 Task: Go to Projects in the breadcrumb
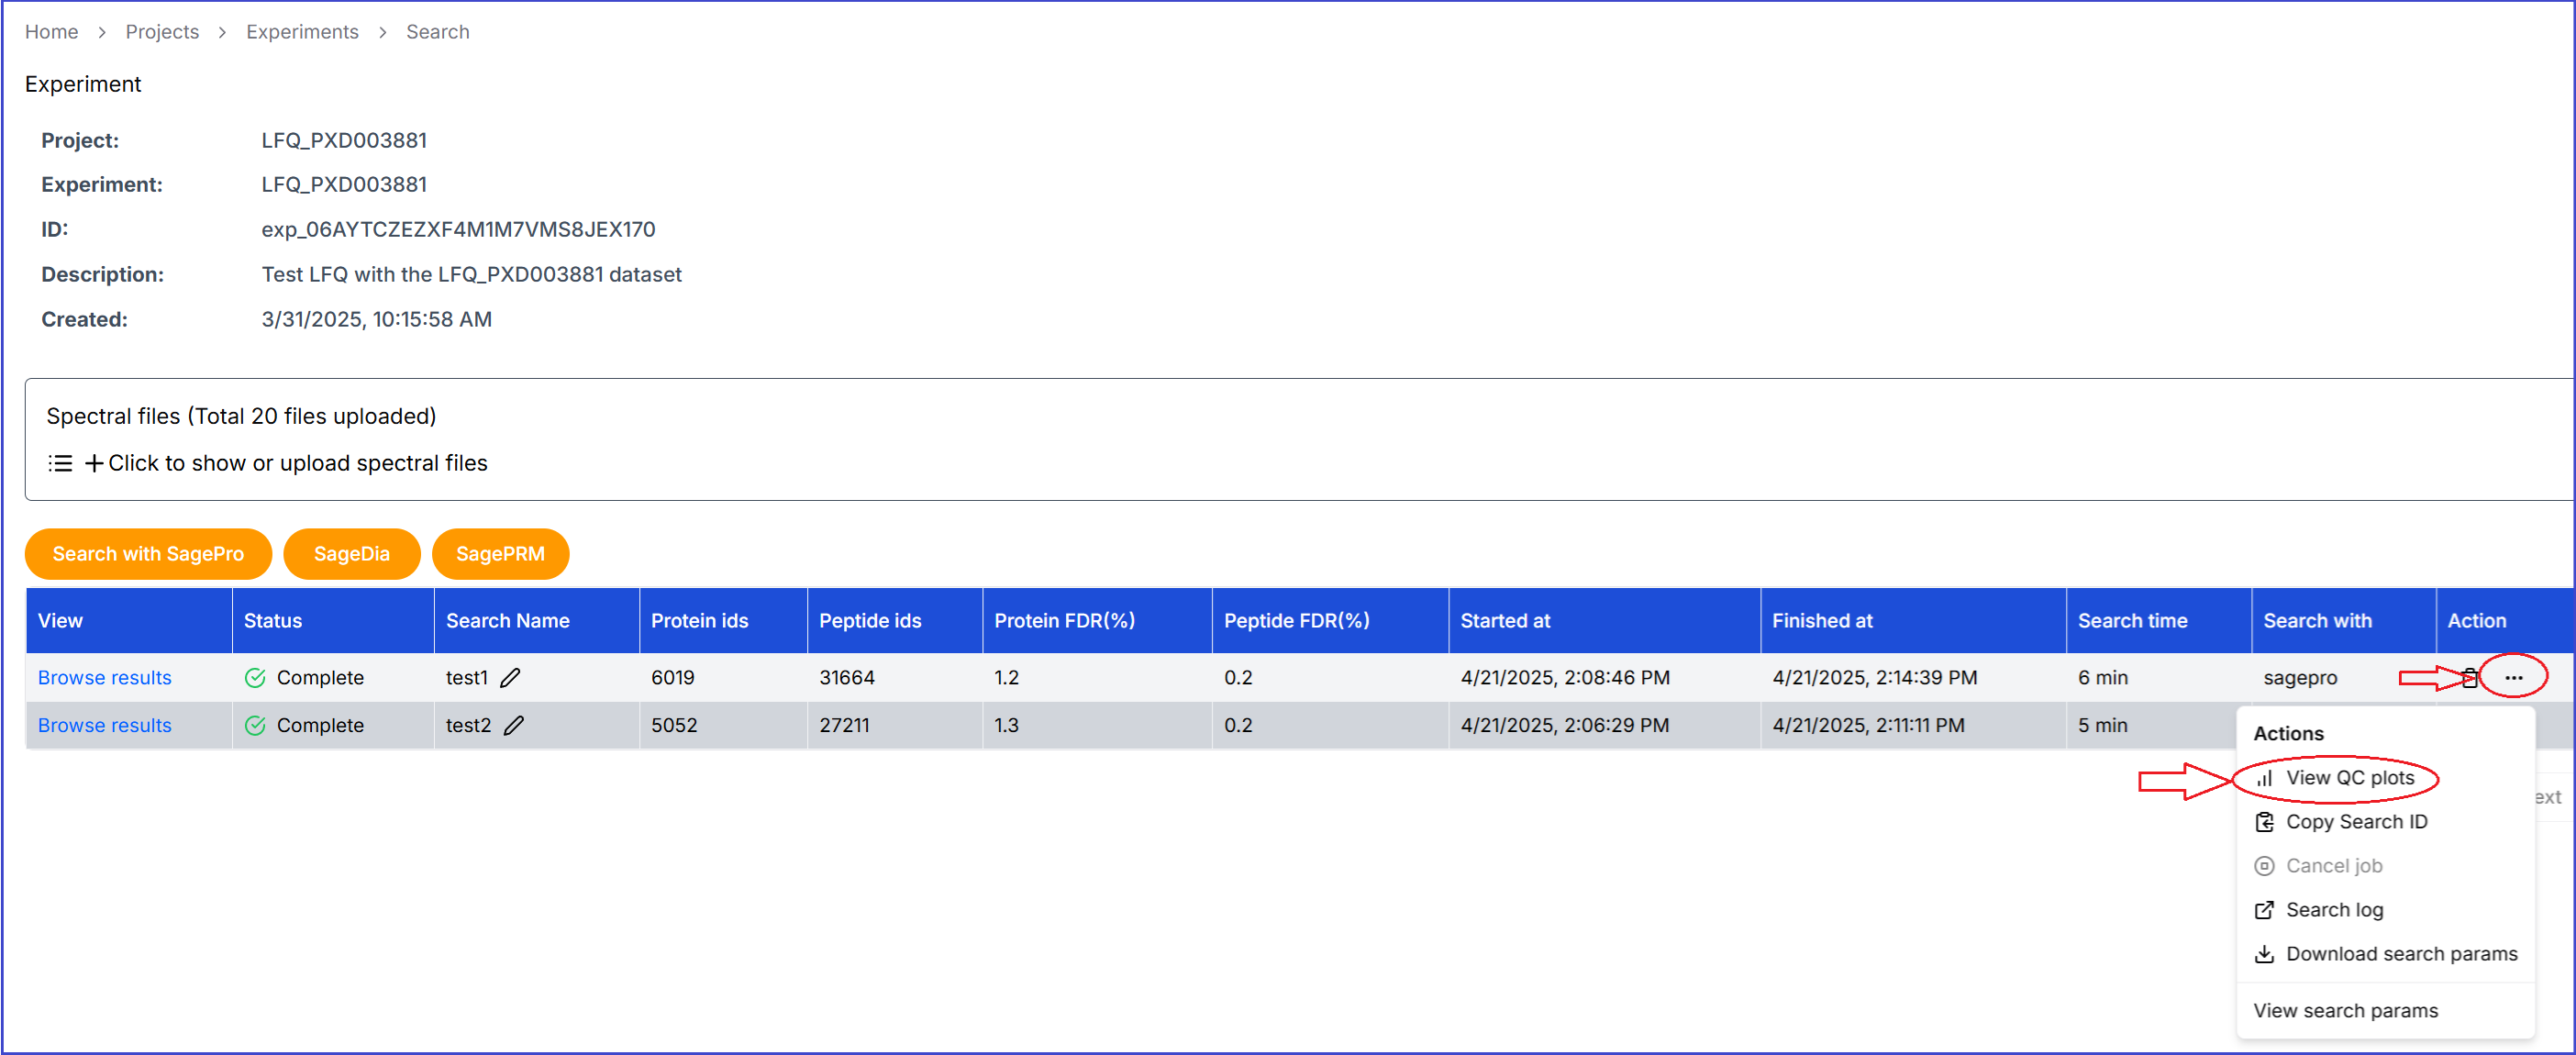(x=162, y=32)
